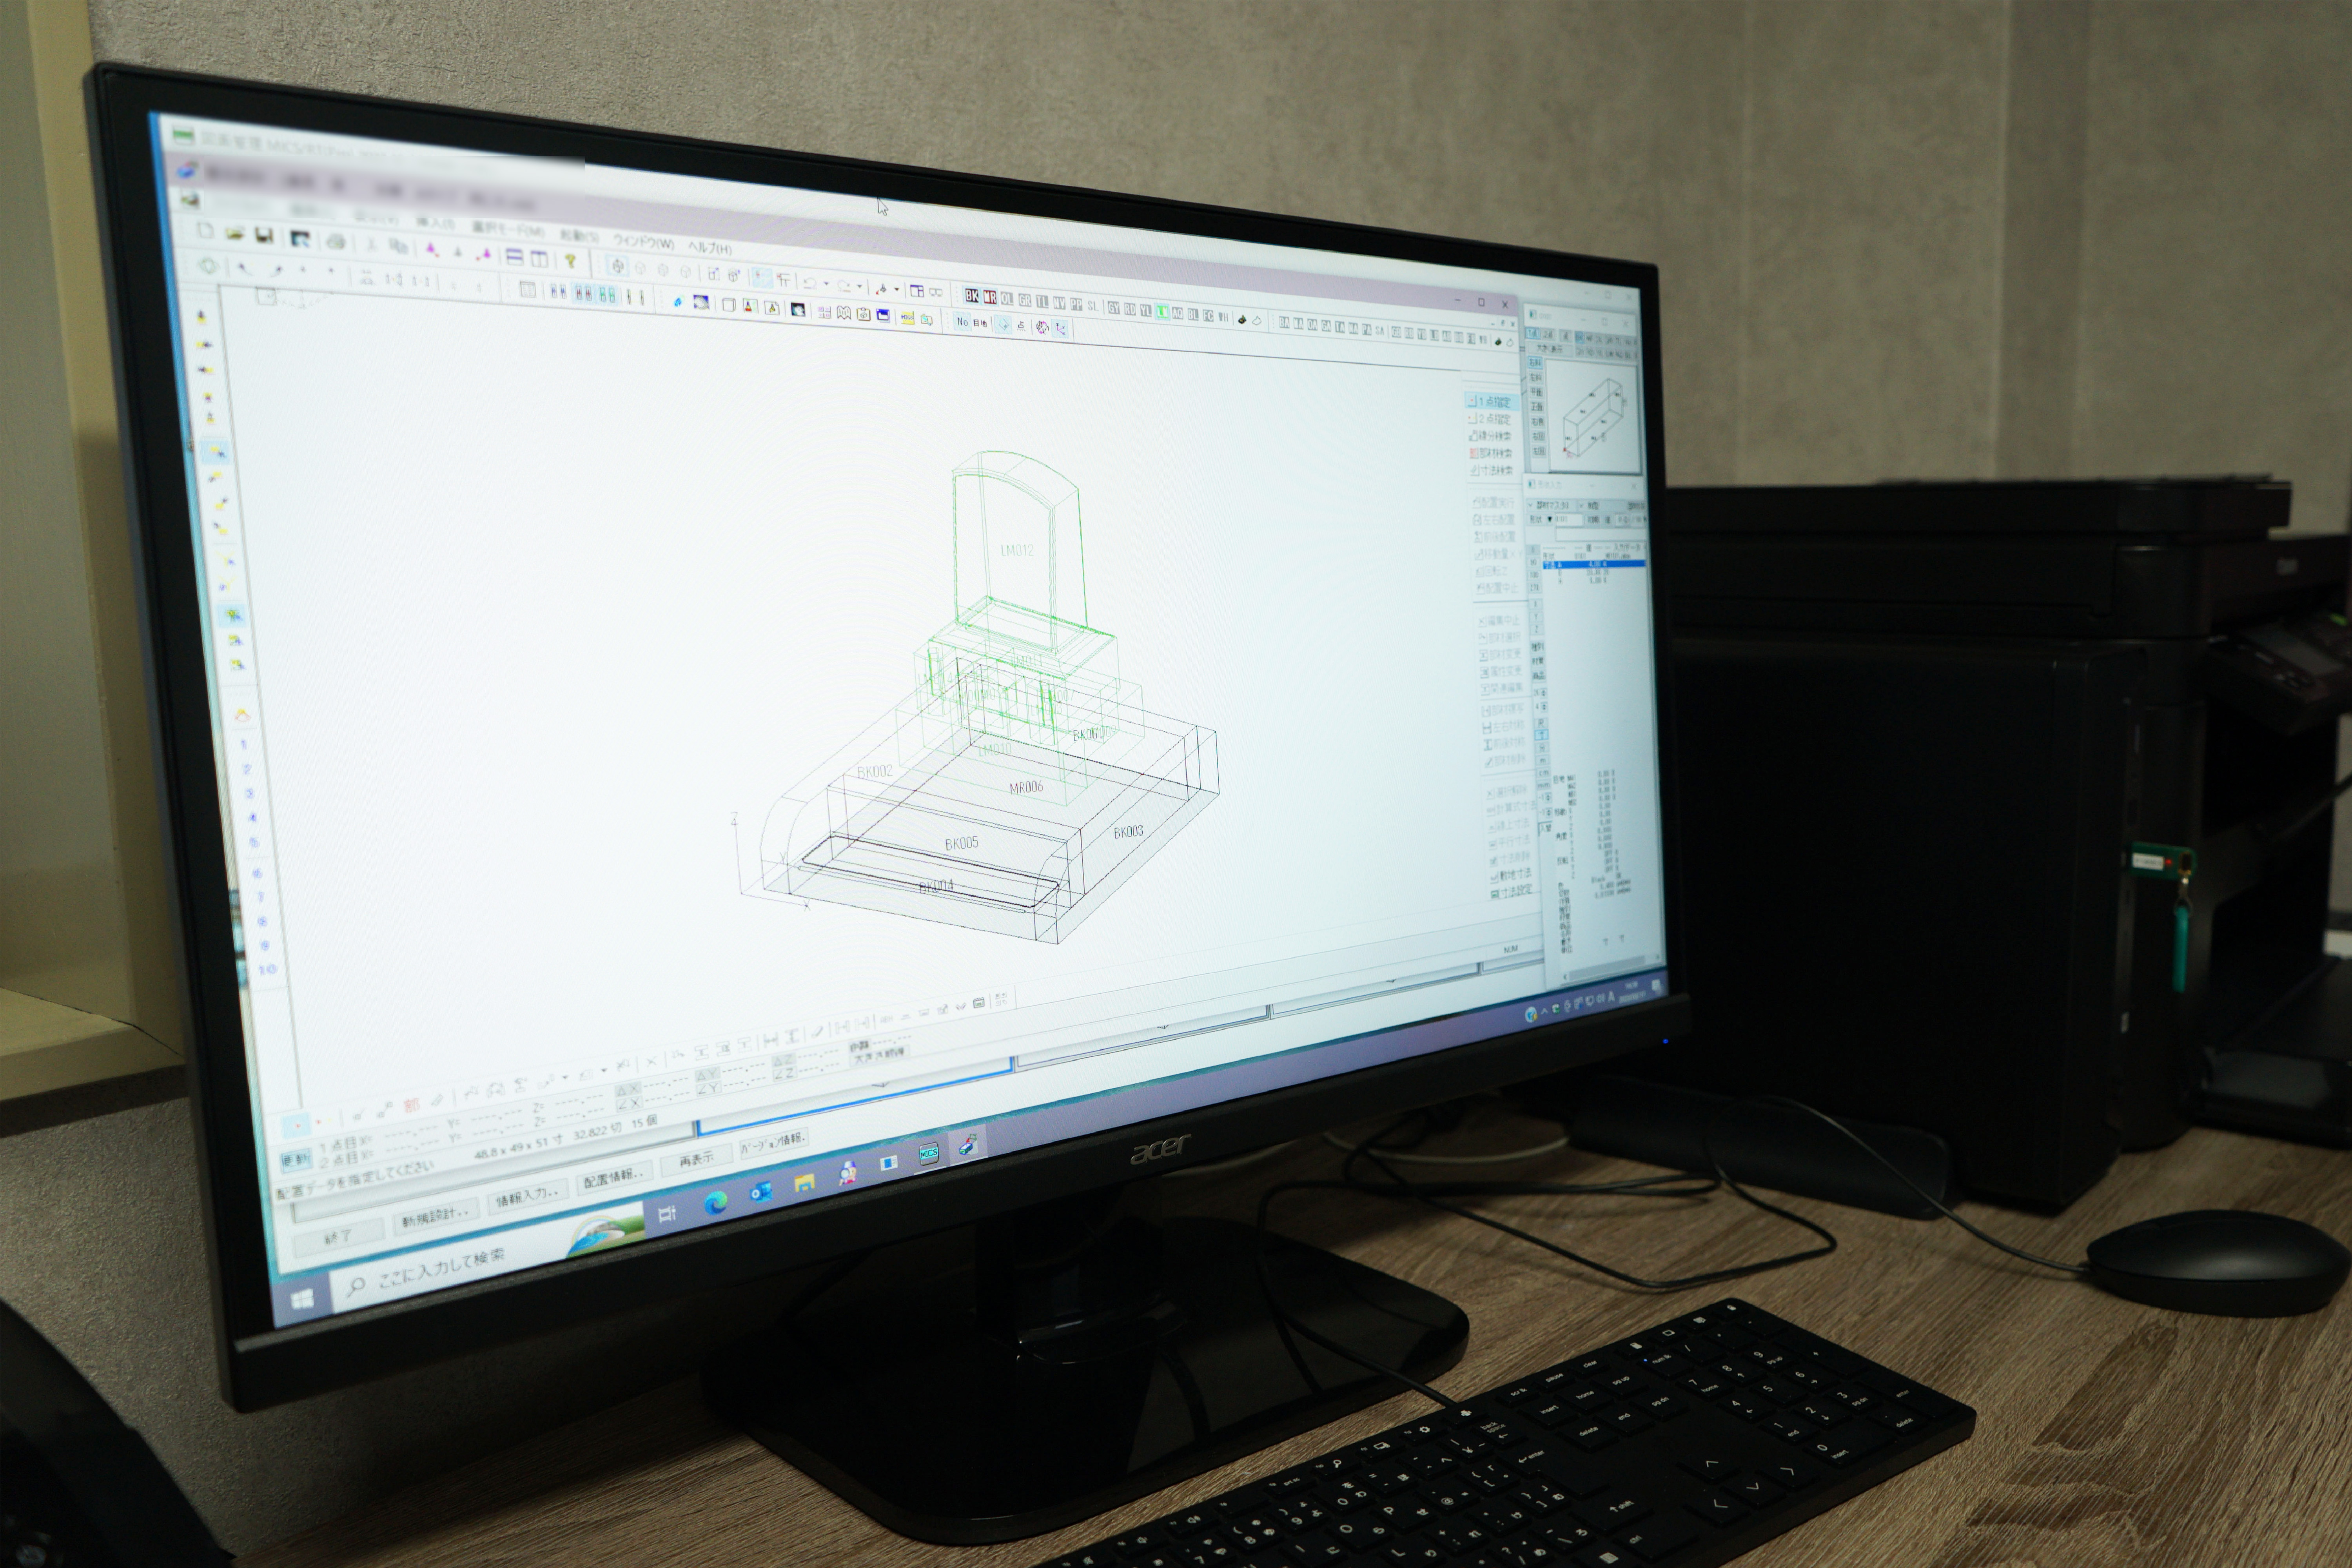Toggle the AQ layer button
Viewport: 2352px width, 1568px height.
(1178, 314)
